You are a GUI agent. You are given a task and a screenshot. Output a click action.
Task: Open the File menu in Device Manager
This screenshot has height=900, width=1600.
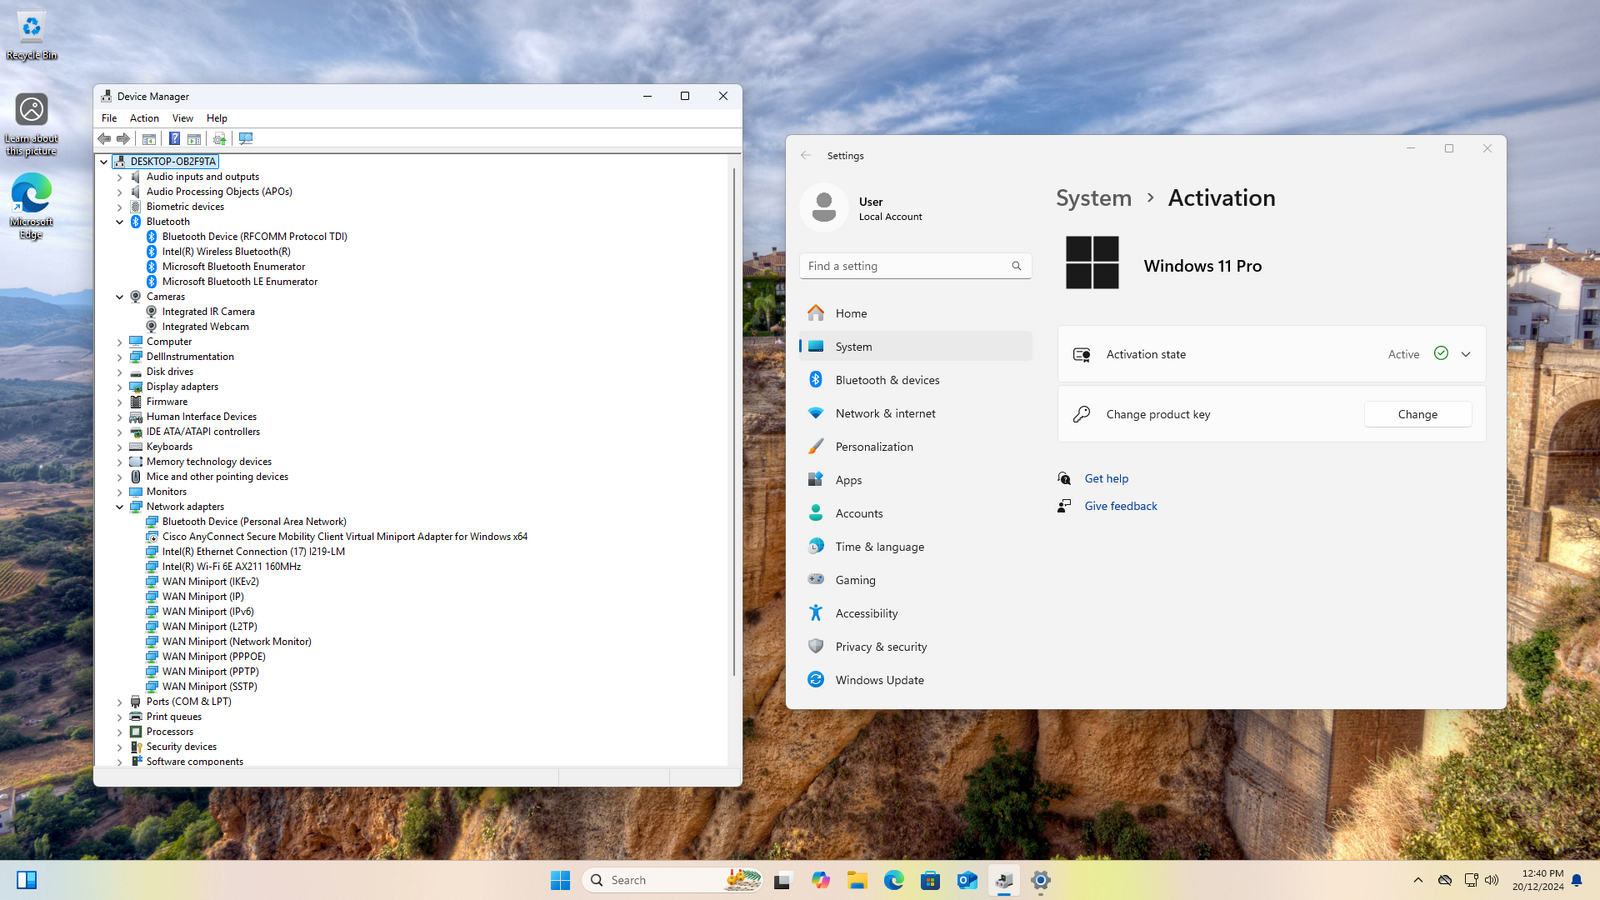(109, 118)
